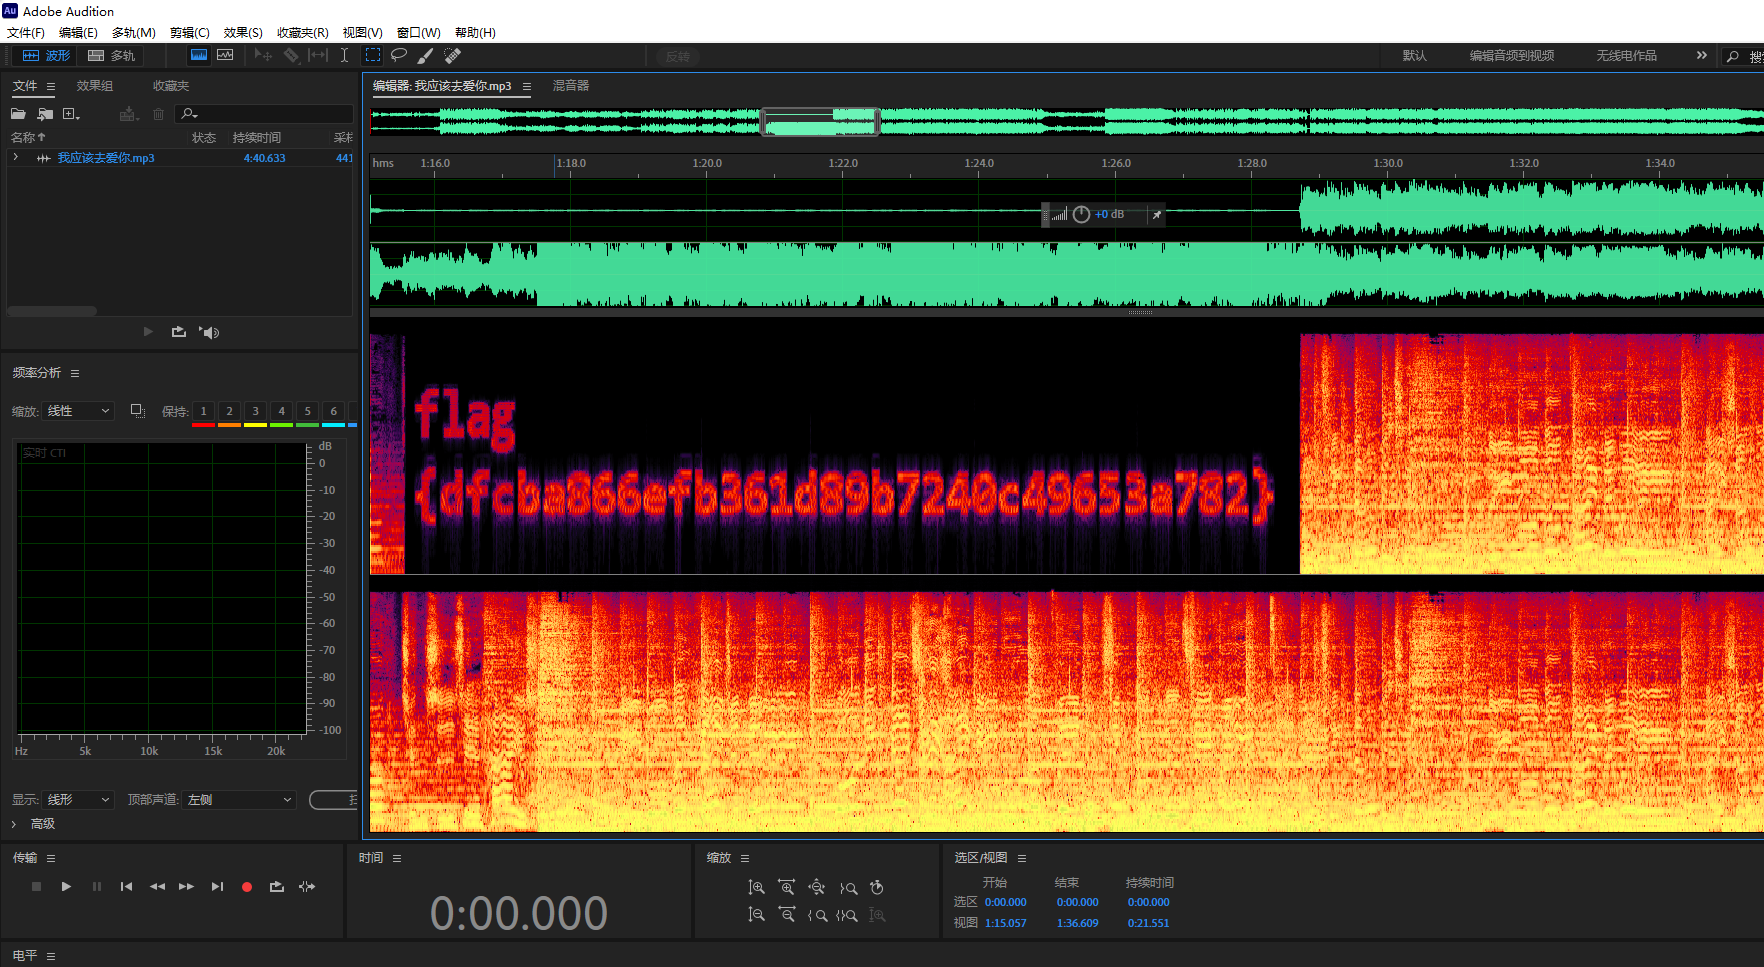Image resolution: width=1764 pixels, height=967 pixels.
Task: Select the Razor tool in toolbar
Action: click(291, 55)
